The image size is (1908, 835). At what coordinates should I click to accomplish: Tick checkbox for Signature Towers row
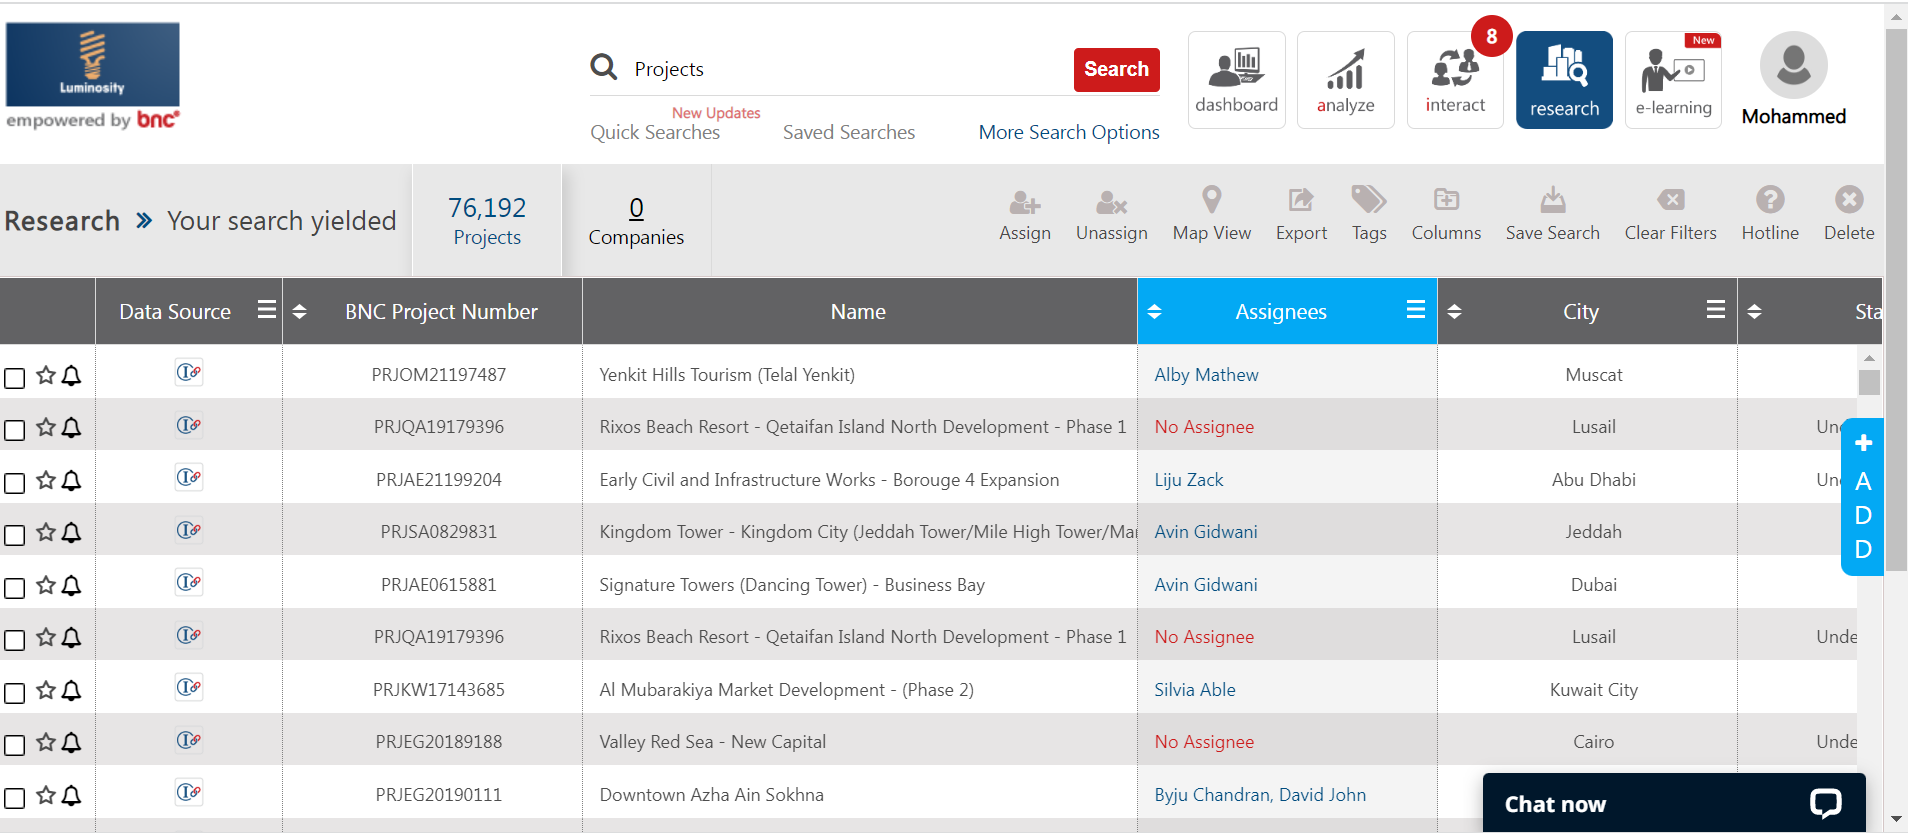(x=14, y=588)
